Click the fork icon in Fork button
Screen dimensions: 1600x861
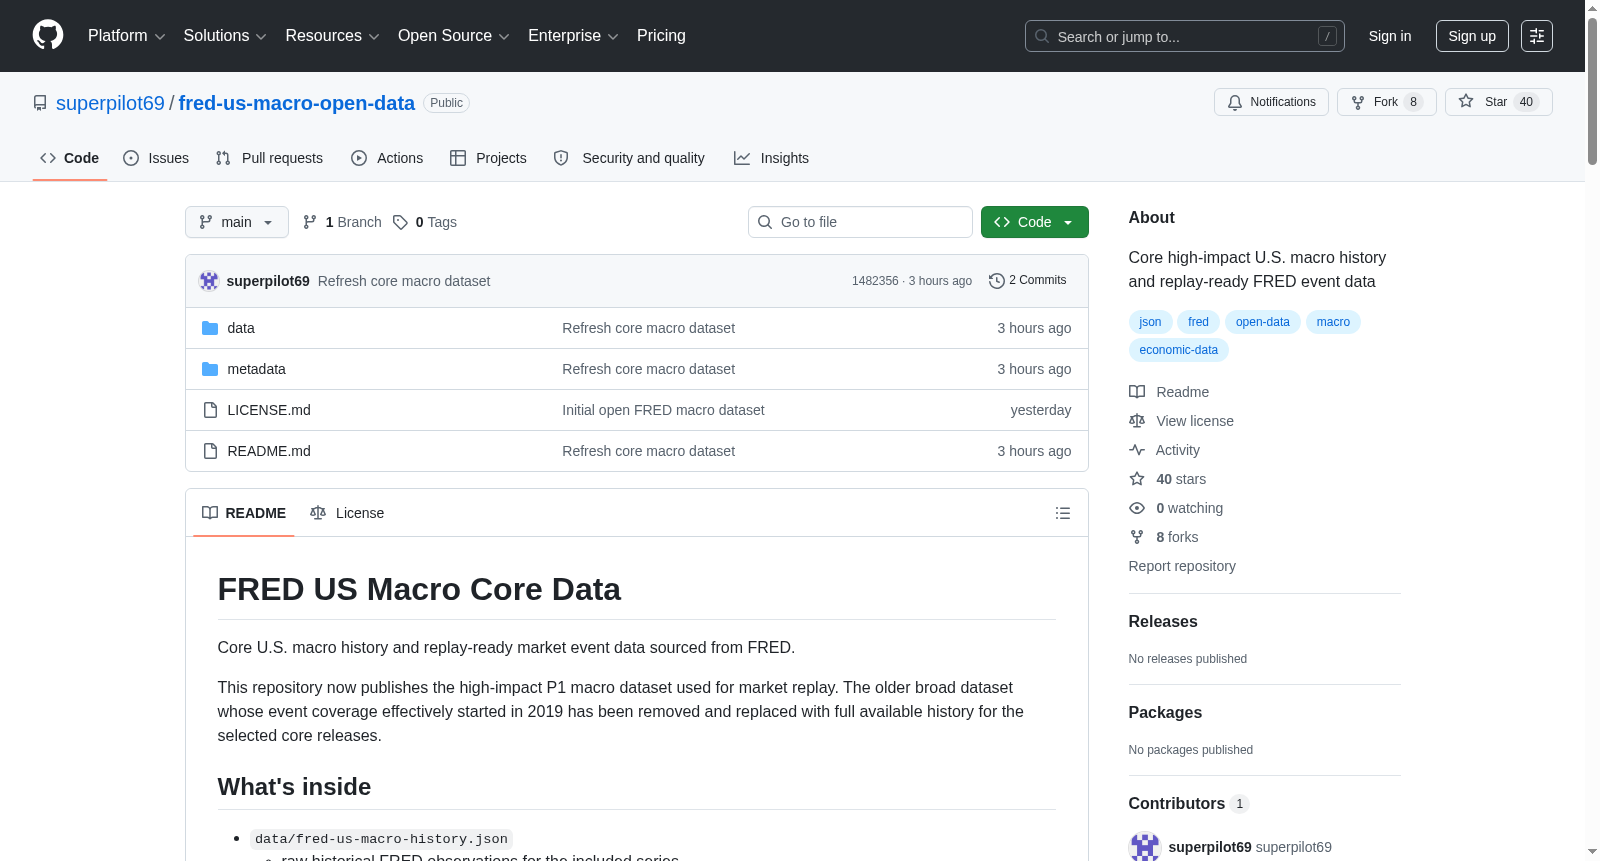coord(1358,102)
